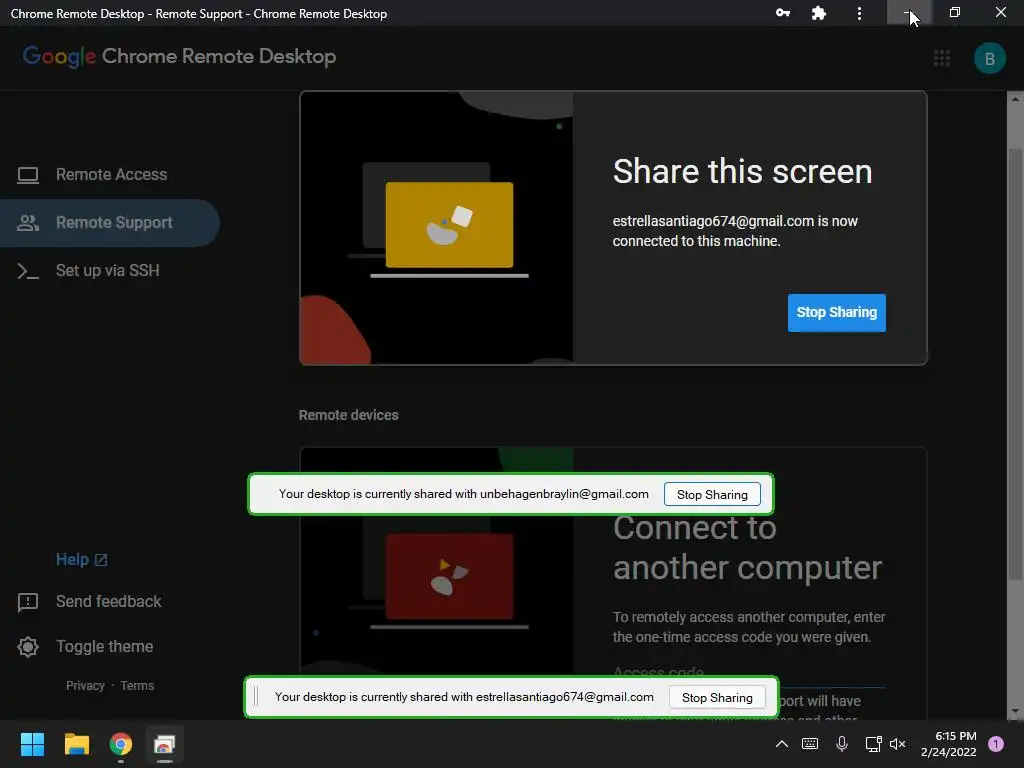This screenshot has width=1024, height=768.
Task: Open Set up via SSH page
Action: pos(108,270)
